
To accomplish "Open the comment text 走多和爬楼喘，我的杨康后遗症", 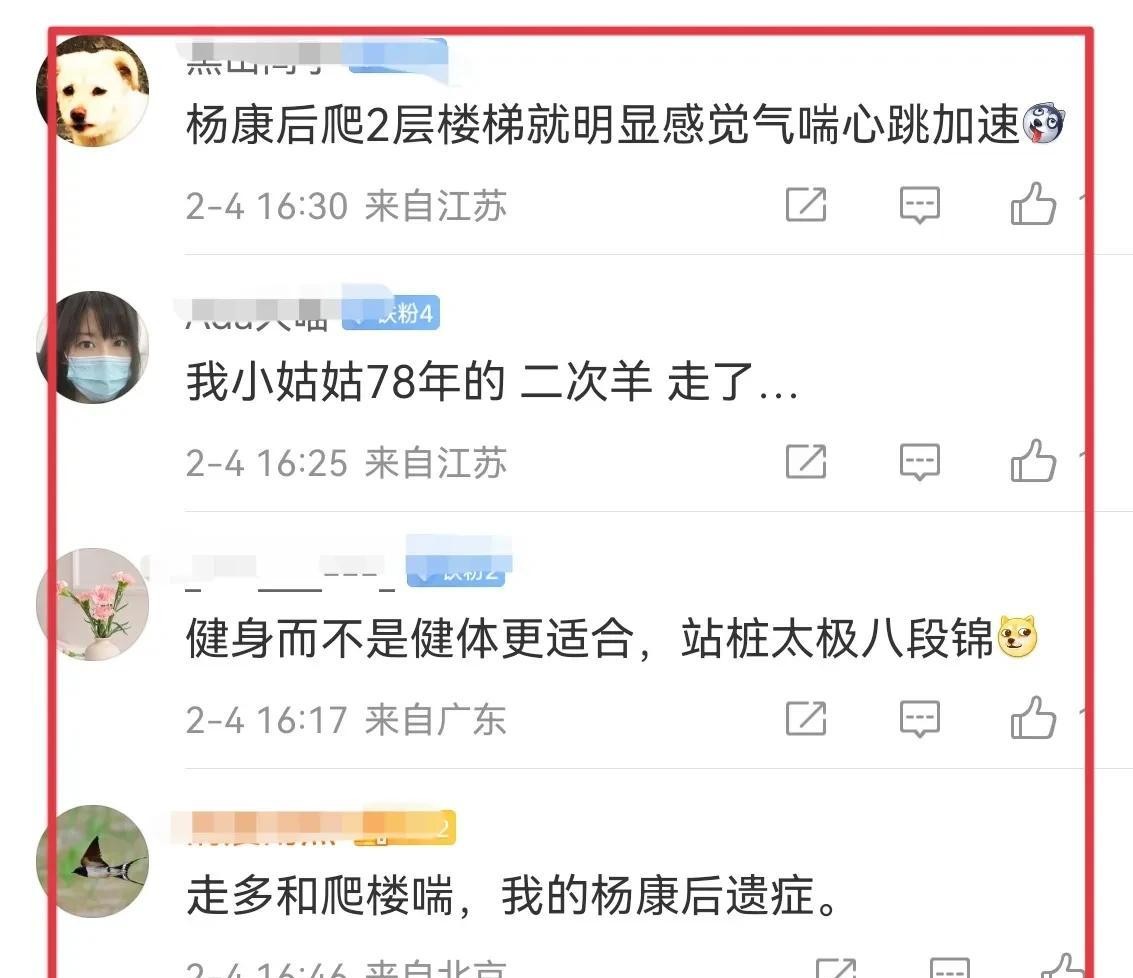I will coord(512,896).
